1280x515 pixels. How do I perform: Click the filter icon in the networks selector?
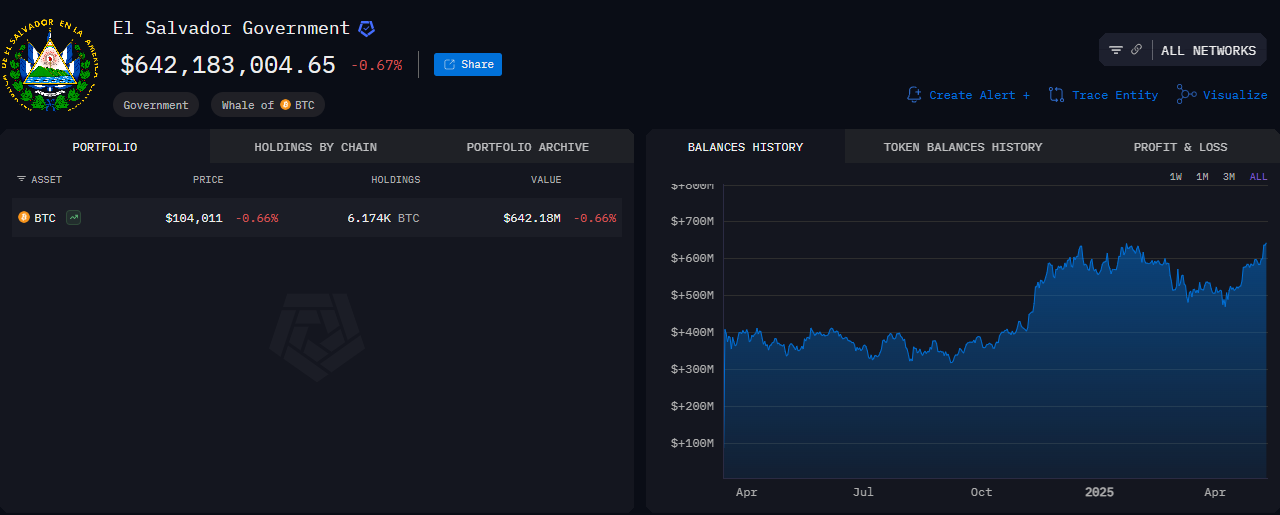[x=1116, y=50]
